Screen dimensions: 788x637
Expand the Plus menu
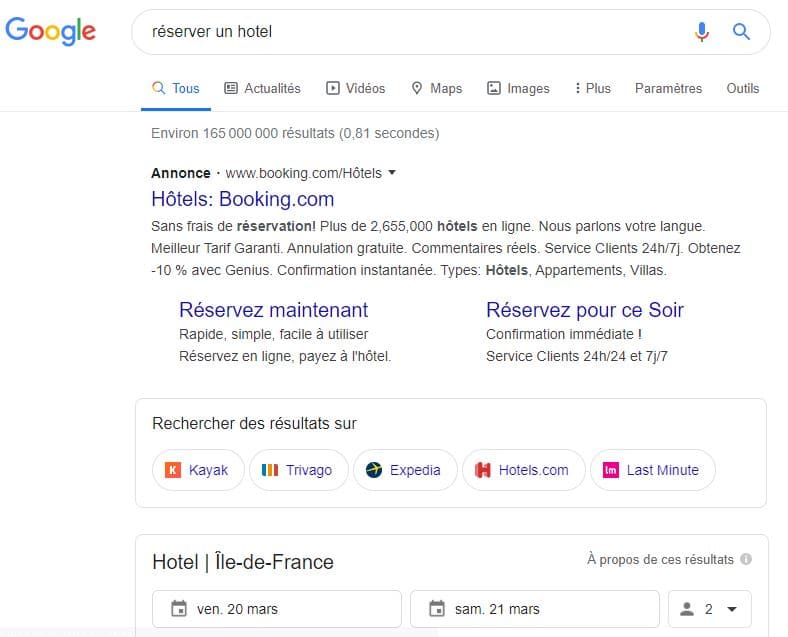point(593,88)
